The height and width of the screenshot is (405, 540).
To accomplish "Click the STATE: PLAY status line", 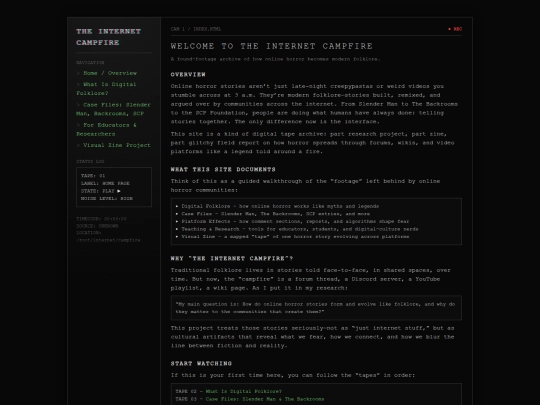I will pos(101,191).
